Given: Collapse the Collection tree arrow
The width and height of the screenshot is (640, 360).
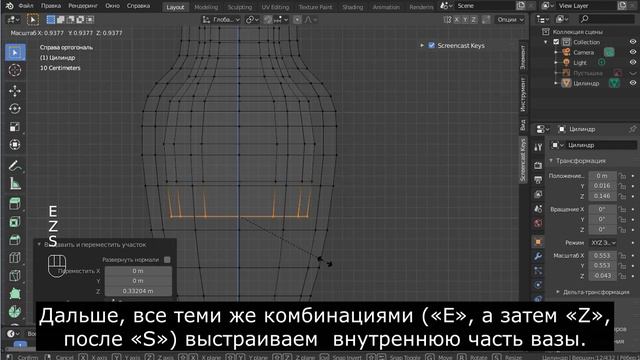Looking at the screenshot, I should click(x=546, y=42).
